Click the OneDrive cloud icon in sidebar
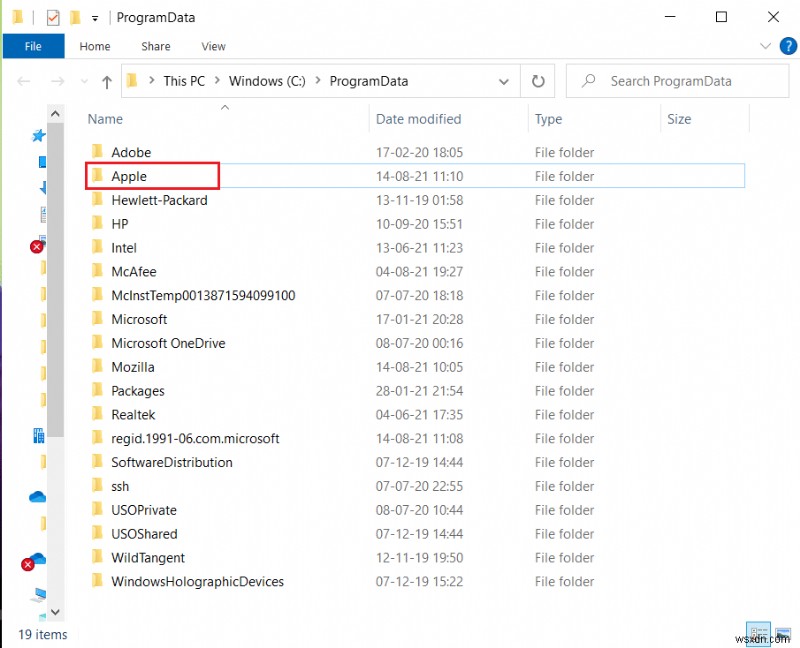The image size is (800, 648). point(38,497)
